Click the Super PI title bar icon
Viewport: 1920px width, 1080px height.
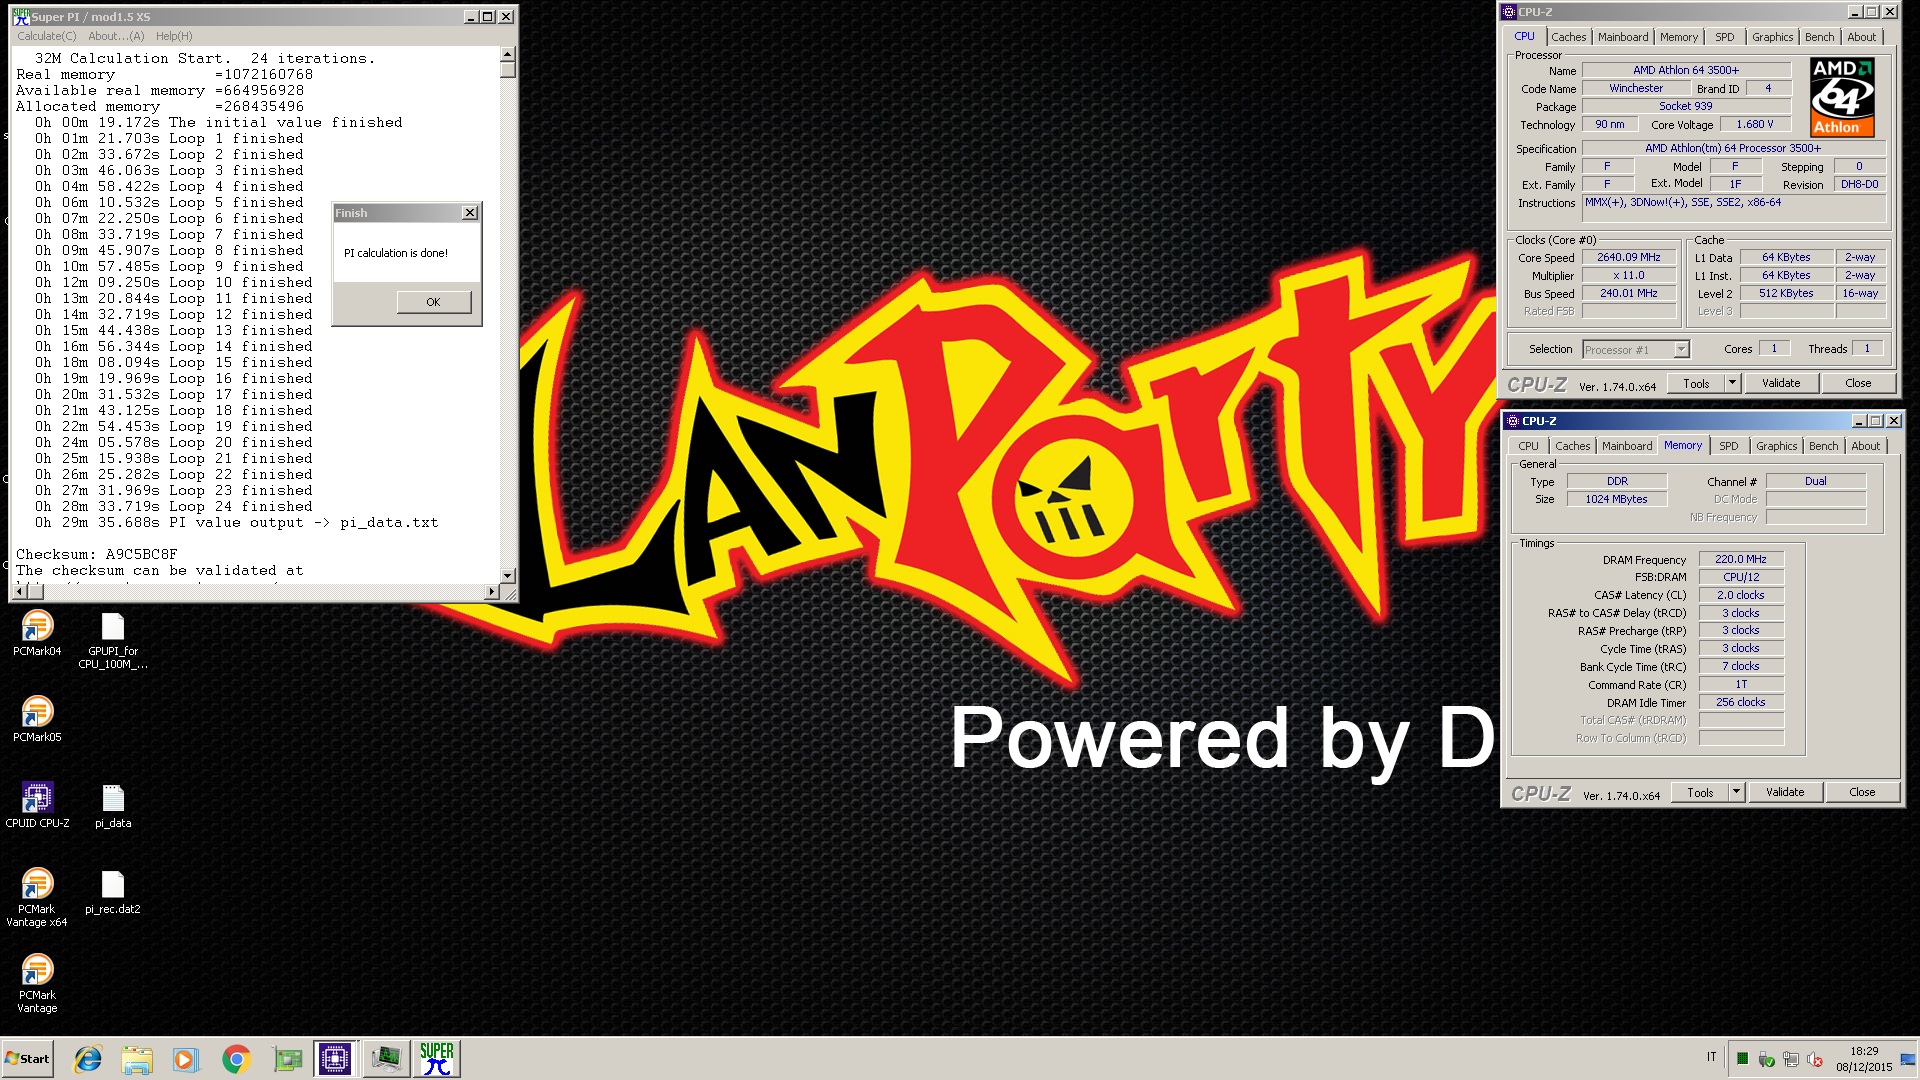tap(21, 17)
